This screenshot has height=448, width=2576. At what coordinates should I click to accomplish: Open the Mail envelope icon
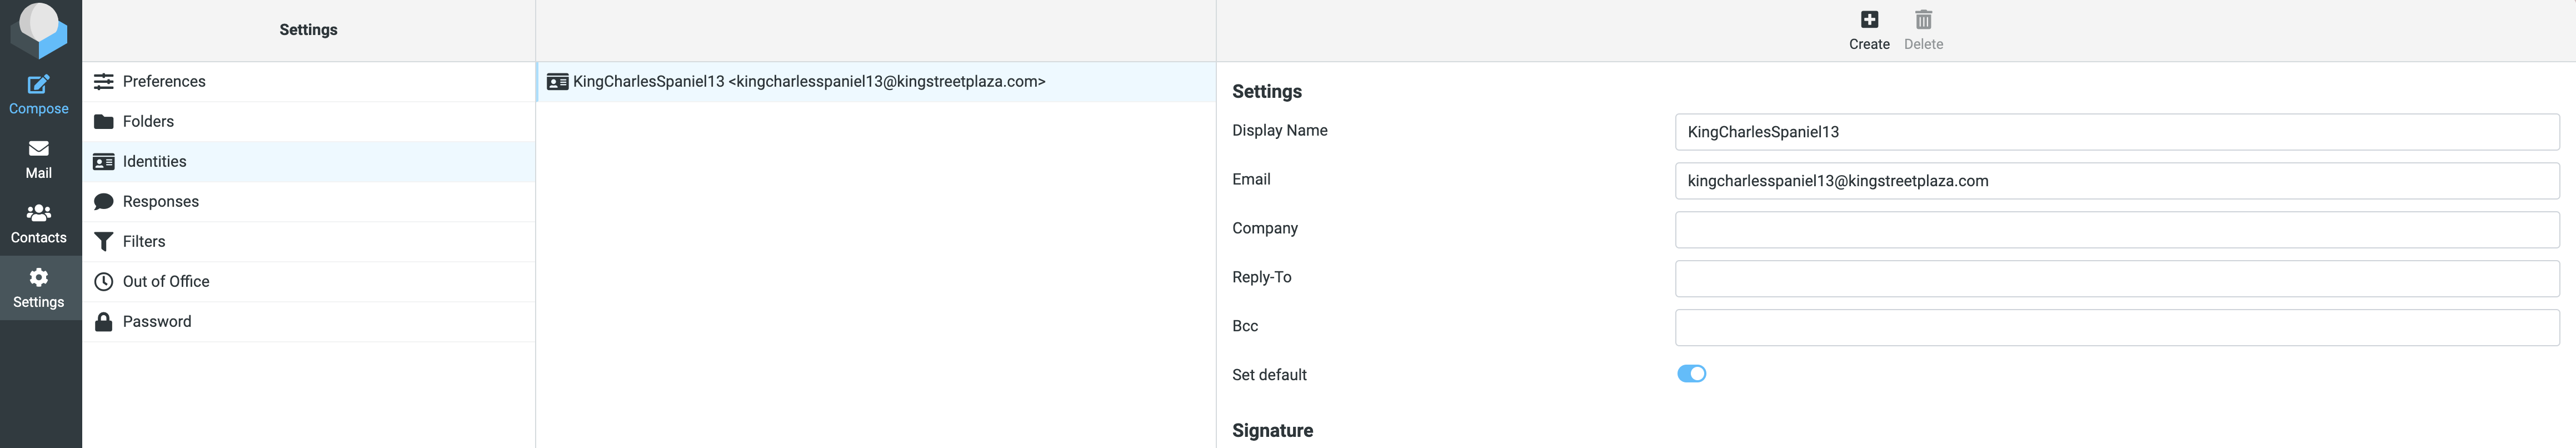[38, 149]
